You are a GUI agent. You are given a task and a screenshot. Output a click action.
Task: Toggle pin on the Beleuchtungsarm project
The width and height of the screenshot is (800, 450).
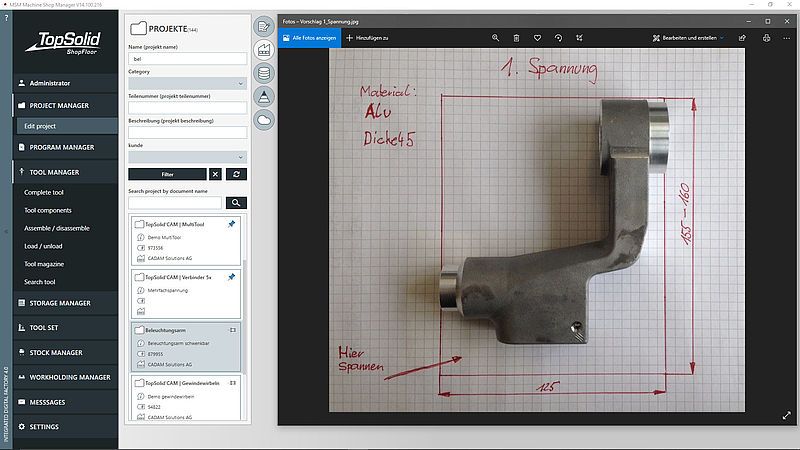(x=232, y=328)
